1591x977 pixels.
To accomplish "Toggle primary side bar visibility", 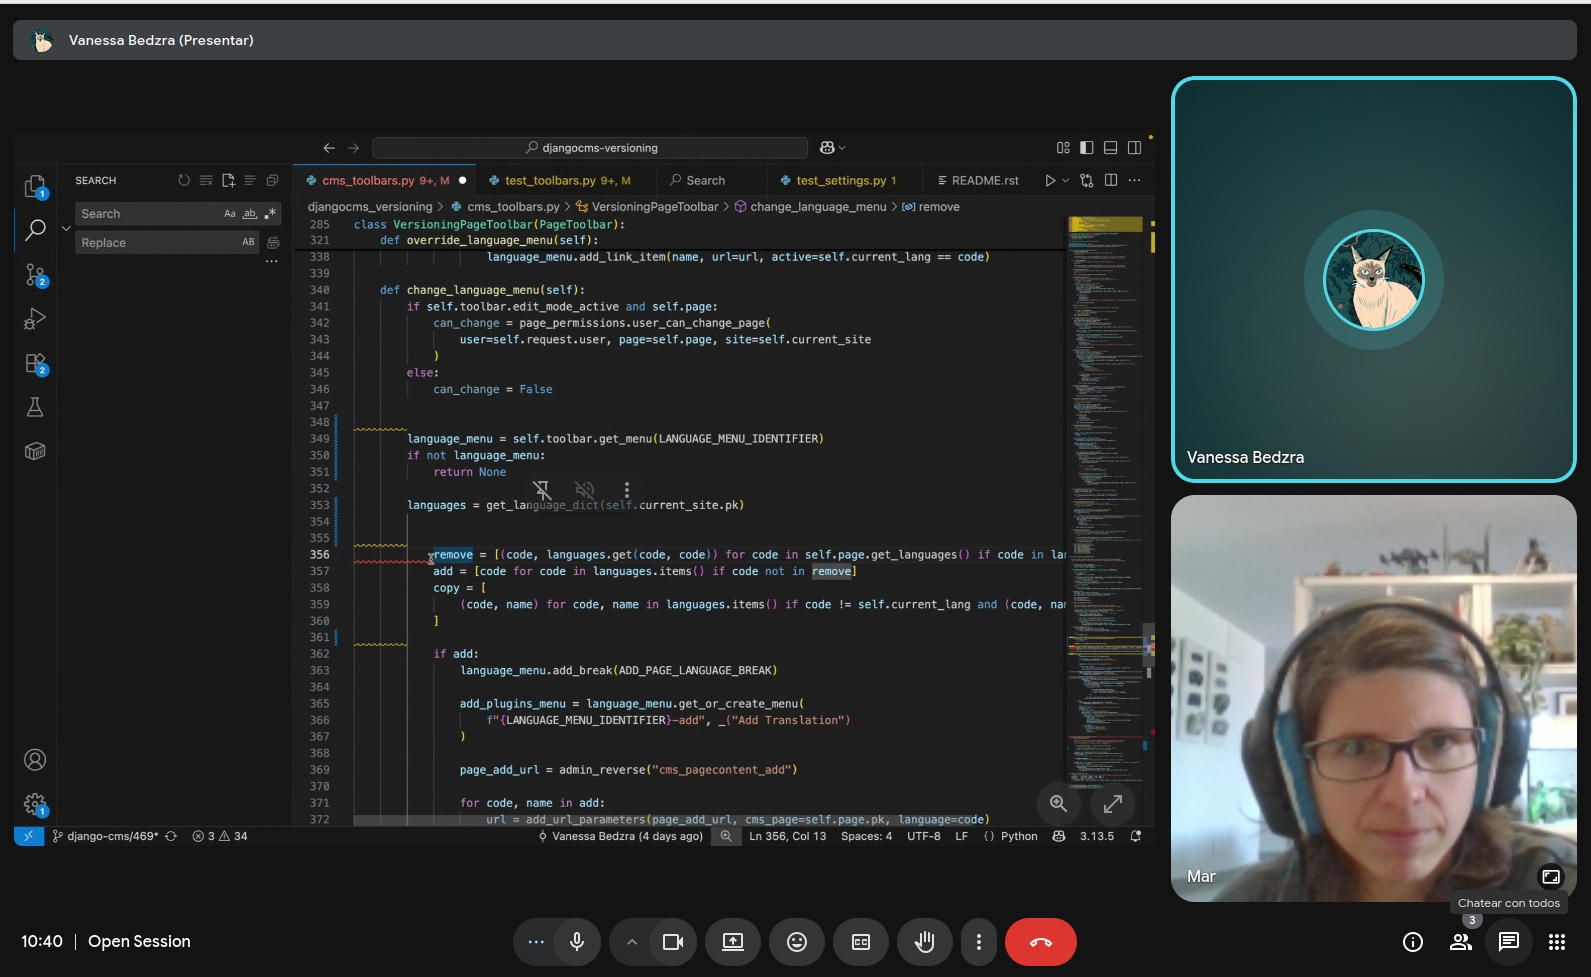I will tap(1087, 148).
